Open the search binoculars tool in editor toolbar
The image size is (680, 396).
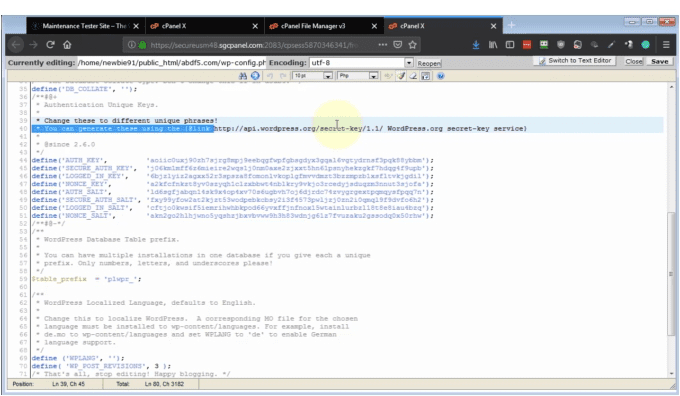[243, 76]
